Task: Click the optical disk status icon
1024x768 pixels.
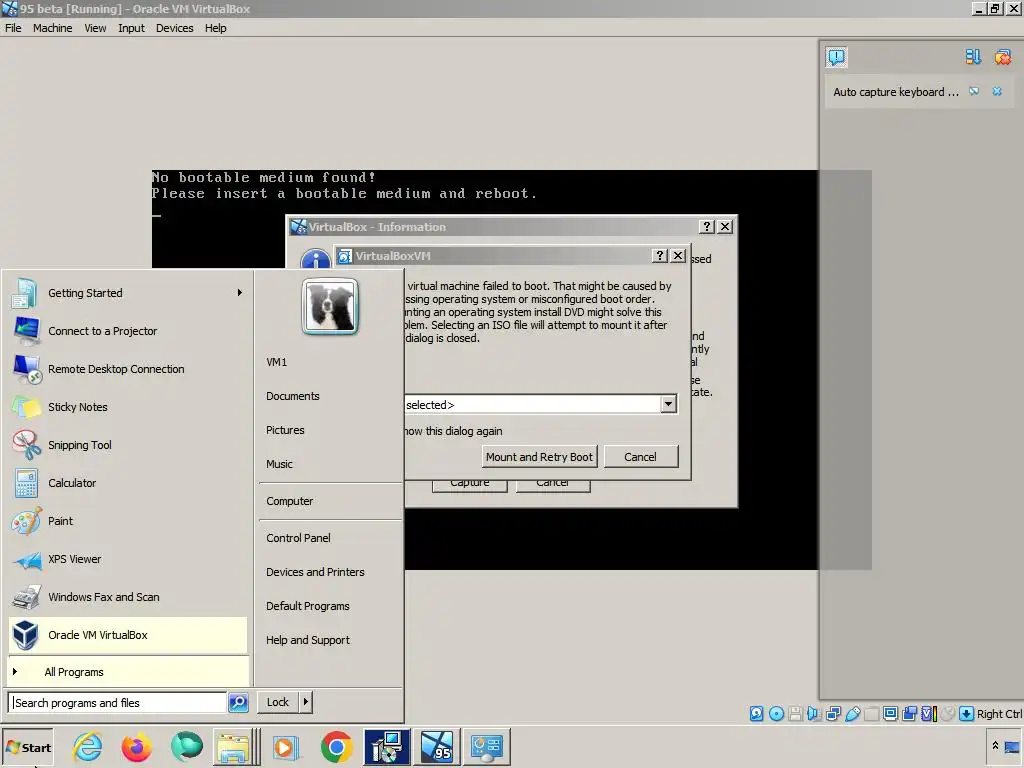Action: point(776,714)
